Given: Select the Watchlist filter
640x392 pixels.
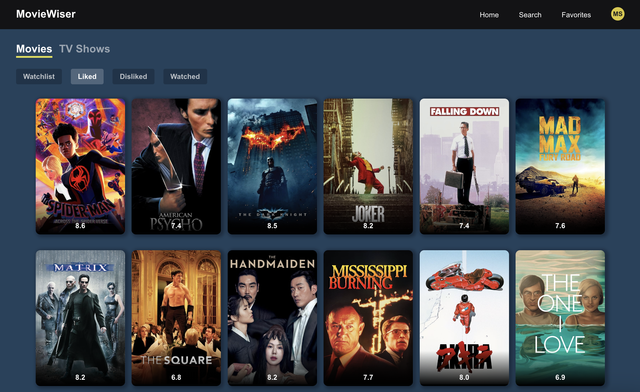Looking at the screenshot, I should point(39,76).
